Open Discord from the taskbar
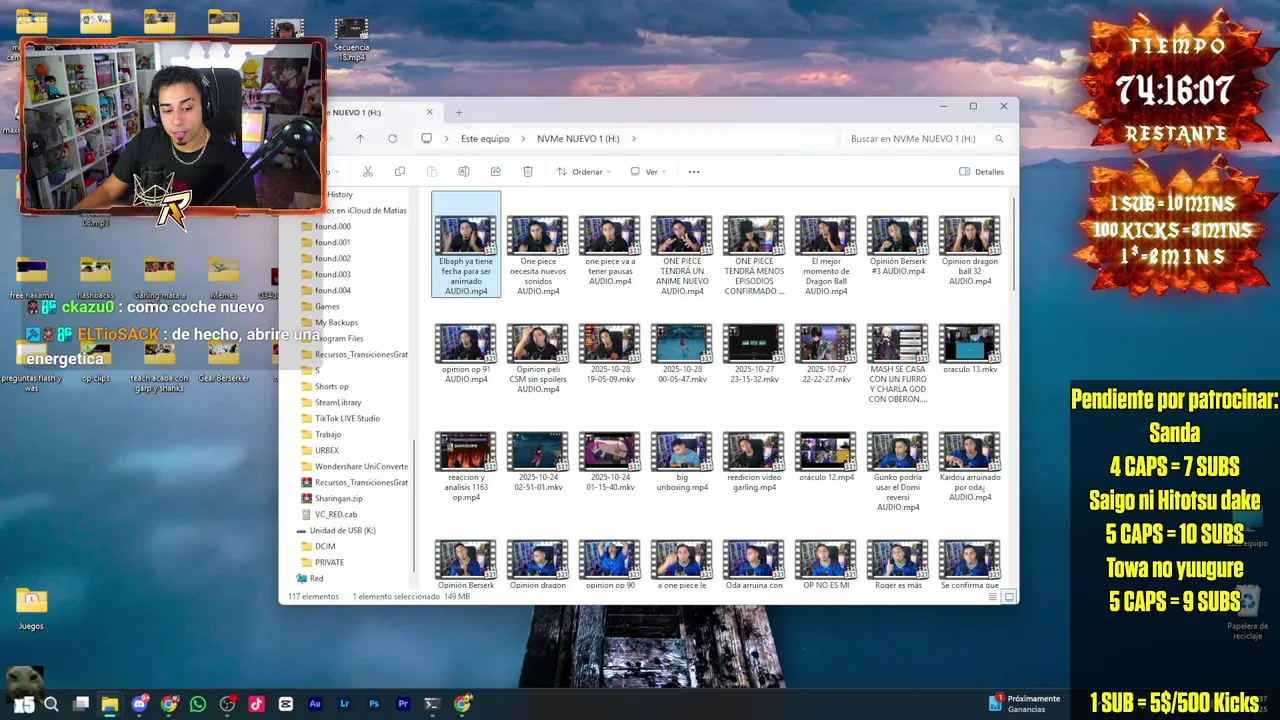This screenshot has width=1280, height=720. pyautogui.click(x=140, y=704)
